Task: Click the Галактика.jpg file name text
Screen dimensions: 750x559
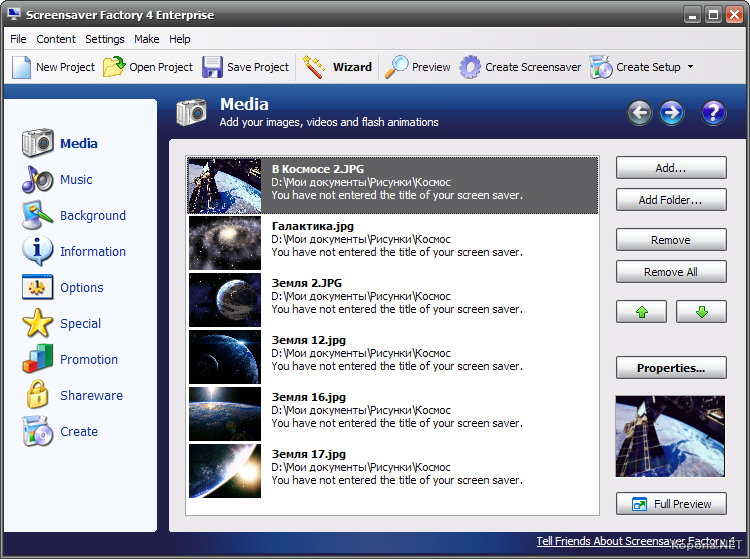Action: point(312,226)
